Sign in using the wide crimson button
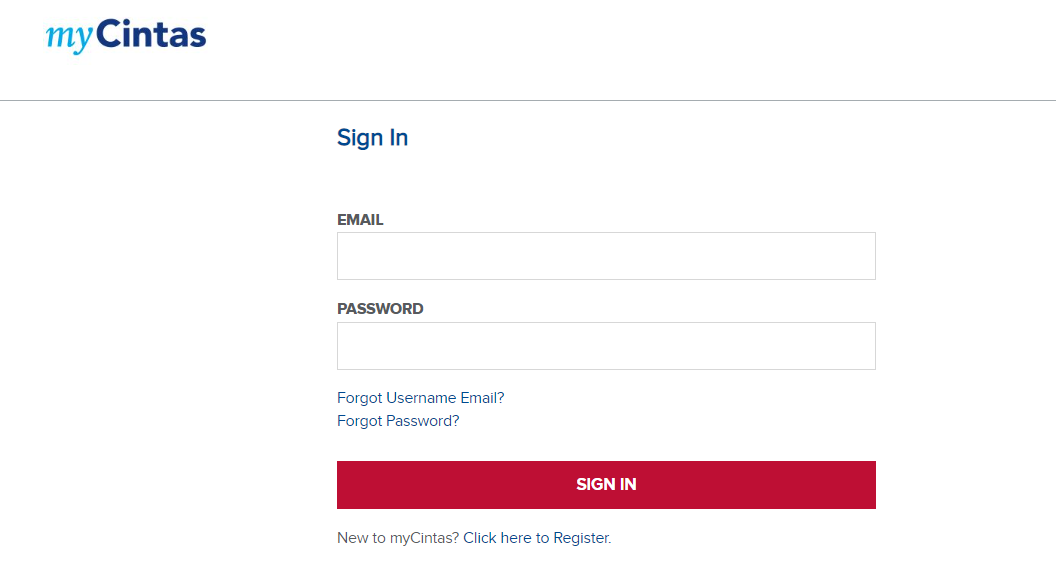The width and height of the screenshot is (1056, 564). point(606,484)
